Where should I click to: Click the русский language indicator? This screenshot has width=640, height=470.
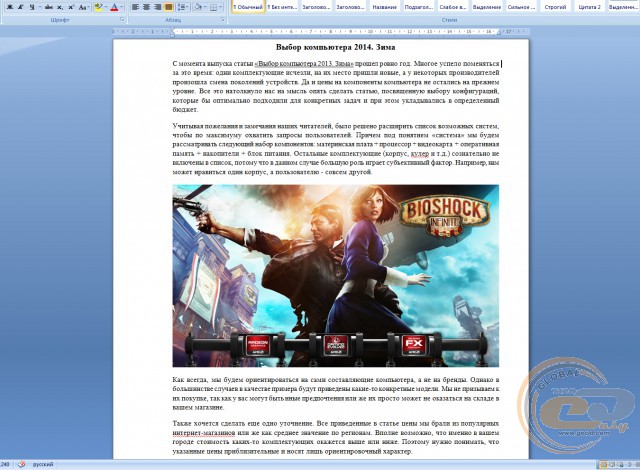click(x=43, y=464)
